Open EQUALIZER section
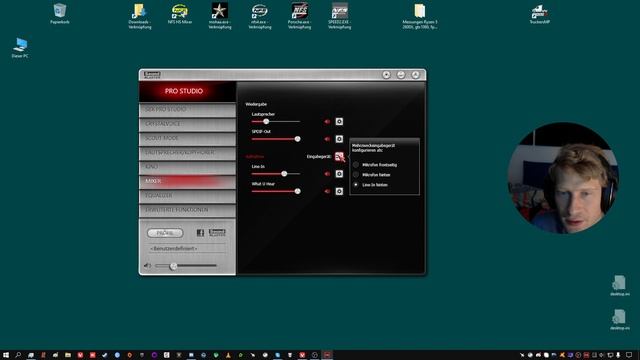This screenshot has width=640, height=360. pyautogui.click(x=187, y=196)
